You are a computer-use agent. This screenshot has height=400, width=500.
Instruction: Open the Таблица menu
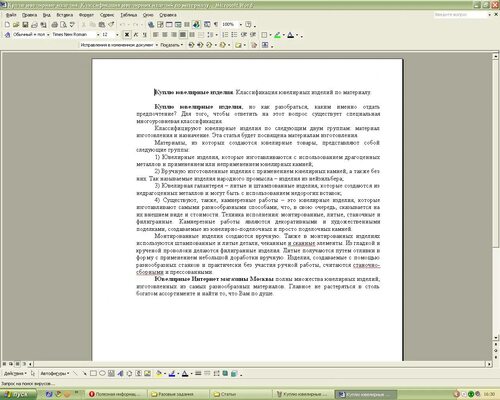point(129,15)
